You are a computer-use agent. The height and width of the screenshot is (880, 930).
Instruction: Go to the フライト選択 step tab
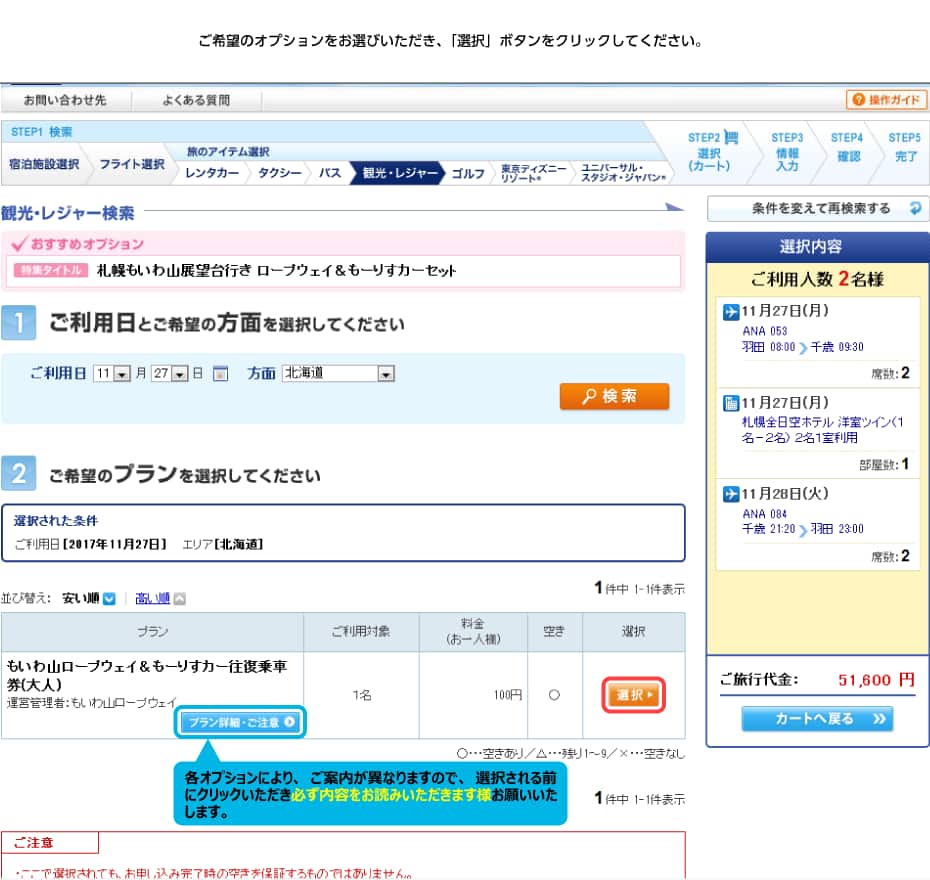point(131,165)
